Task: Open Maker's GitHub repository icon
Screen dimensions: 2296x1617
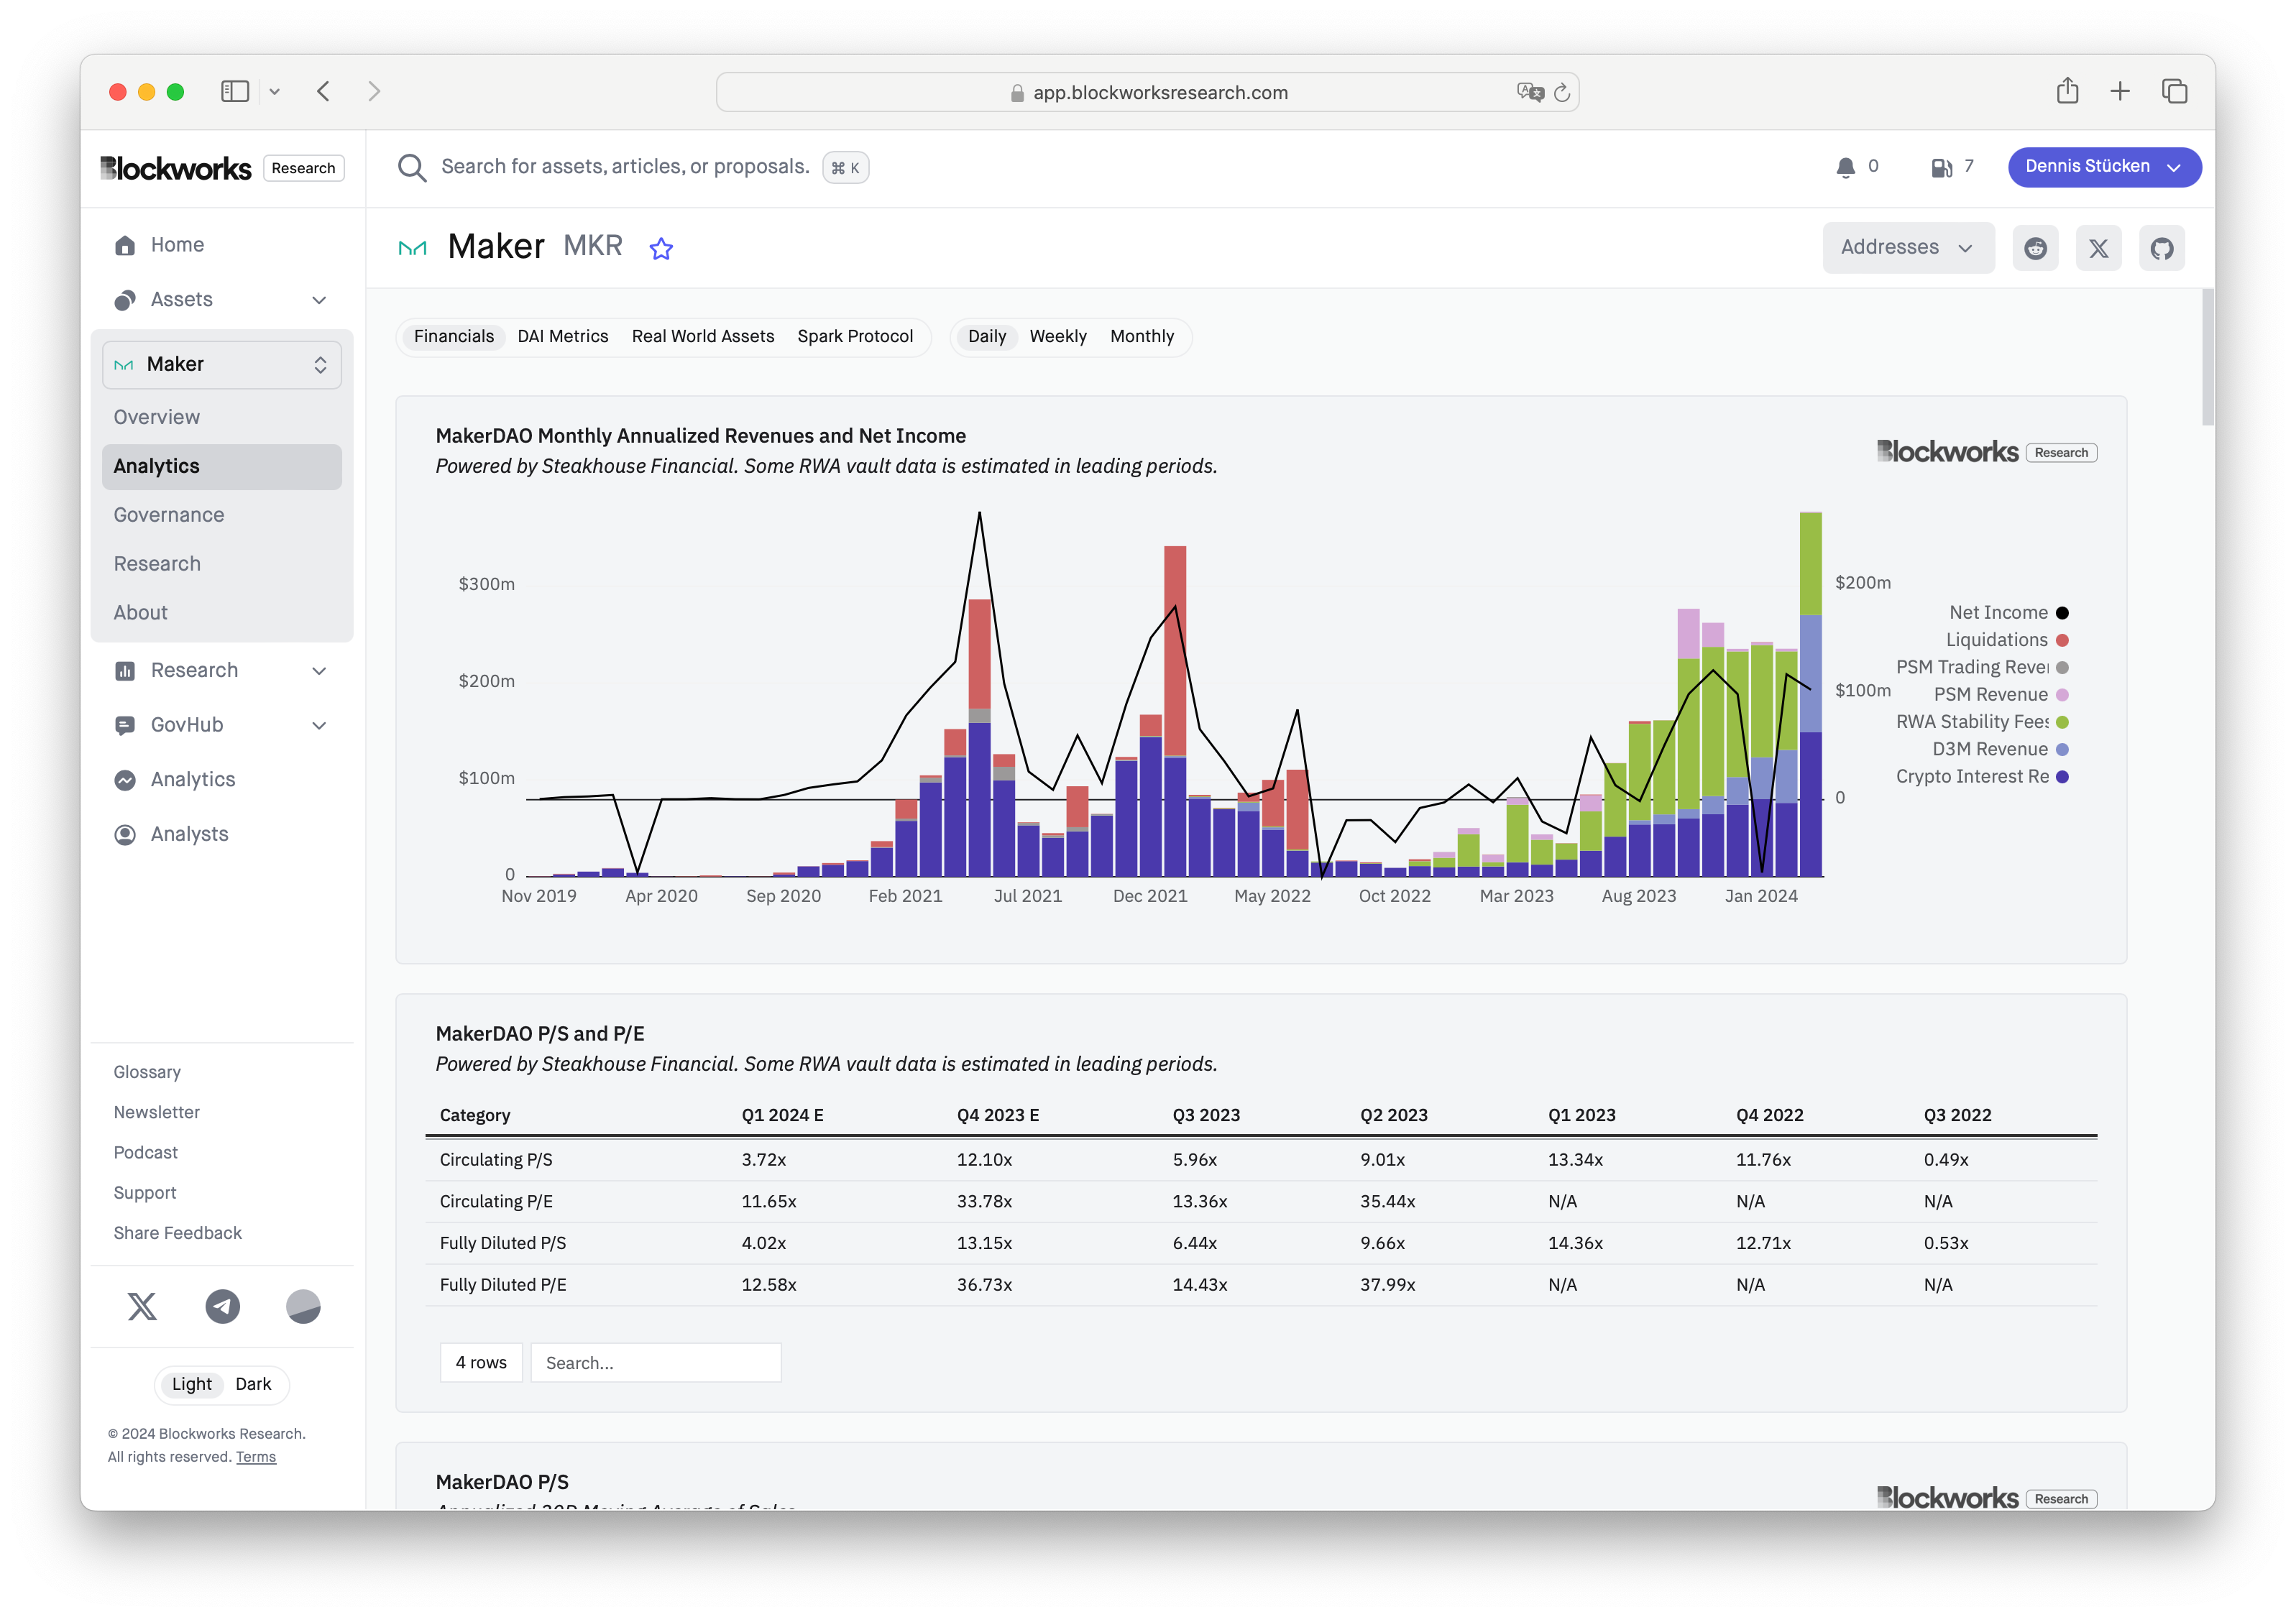Action: click(2162, 248)
